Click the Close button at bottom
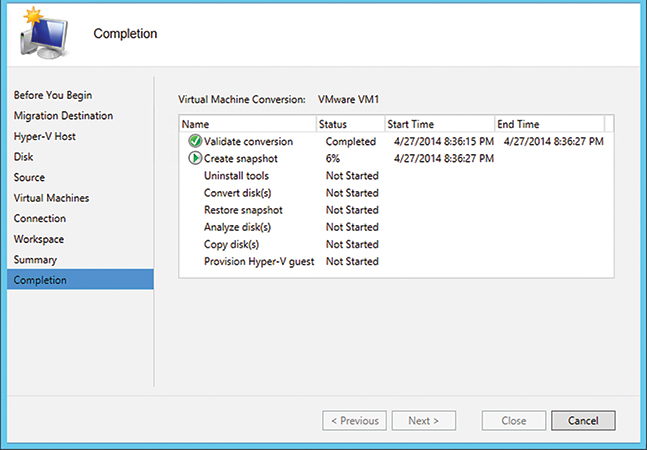 514,420
